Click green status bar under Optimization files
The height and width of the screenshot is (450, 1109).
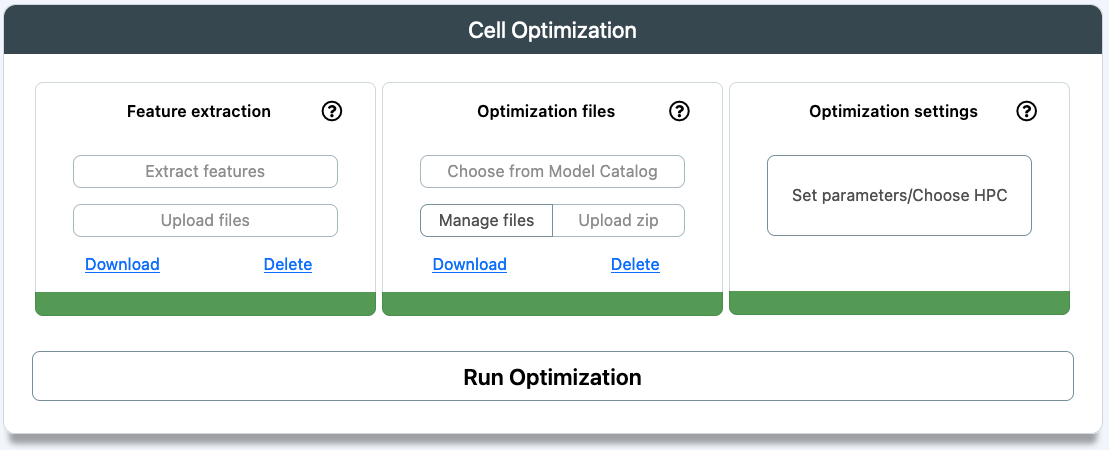(552, 304)
